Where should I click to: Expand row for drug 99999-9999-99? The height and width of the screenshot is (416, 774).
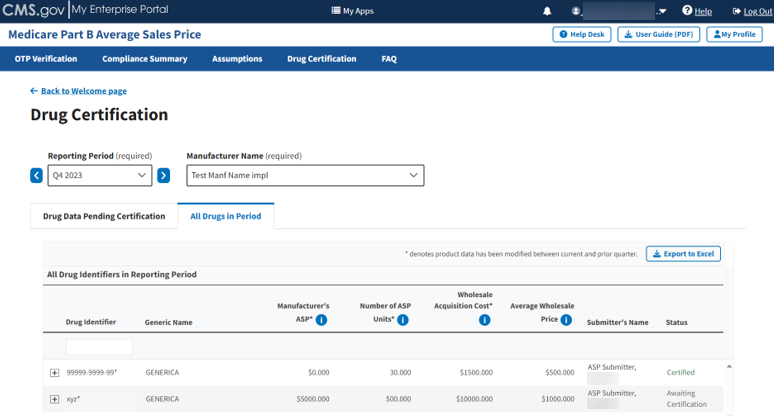pos(55,373)
